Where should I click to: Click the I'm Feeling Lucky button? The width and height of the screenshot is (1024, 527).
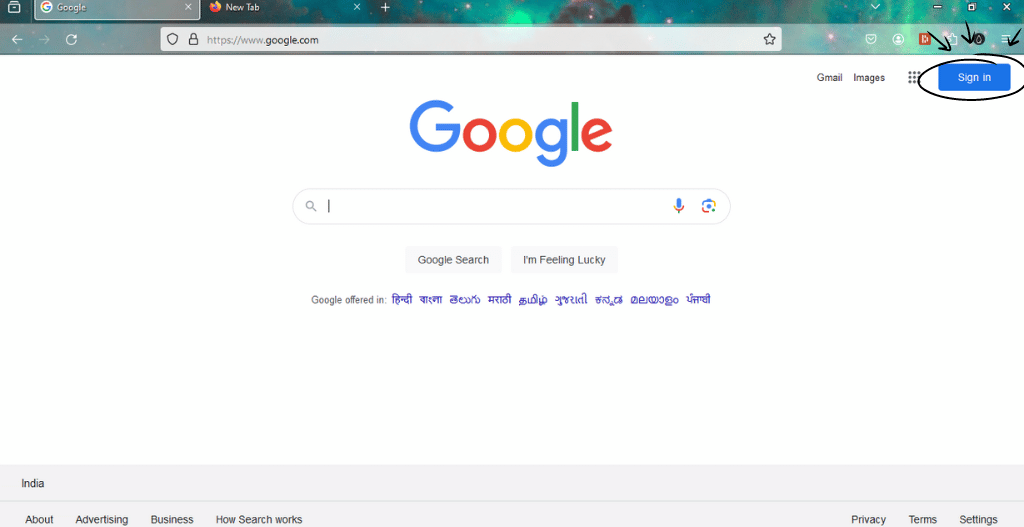pyautogui.click(x=564, y=260)
